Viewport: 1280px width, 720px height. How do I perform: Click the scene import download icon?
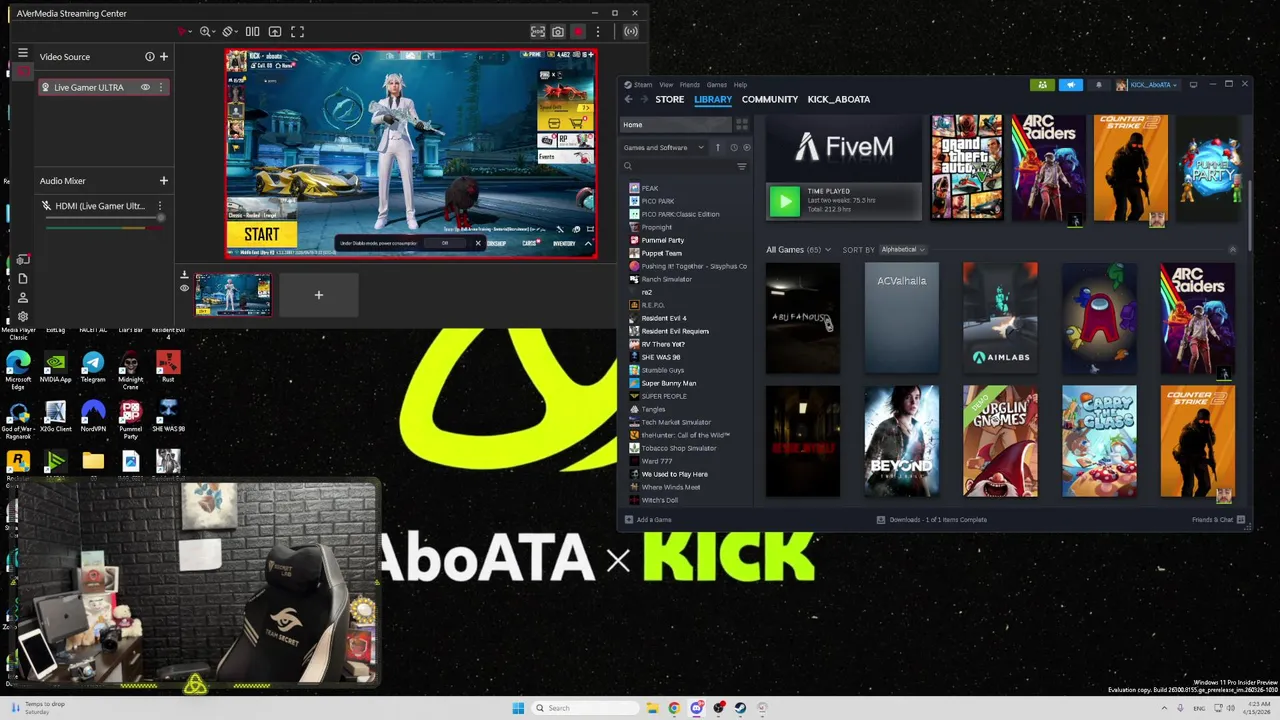[184, 275]
